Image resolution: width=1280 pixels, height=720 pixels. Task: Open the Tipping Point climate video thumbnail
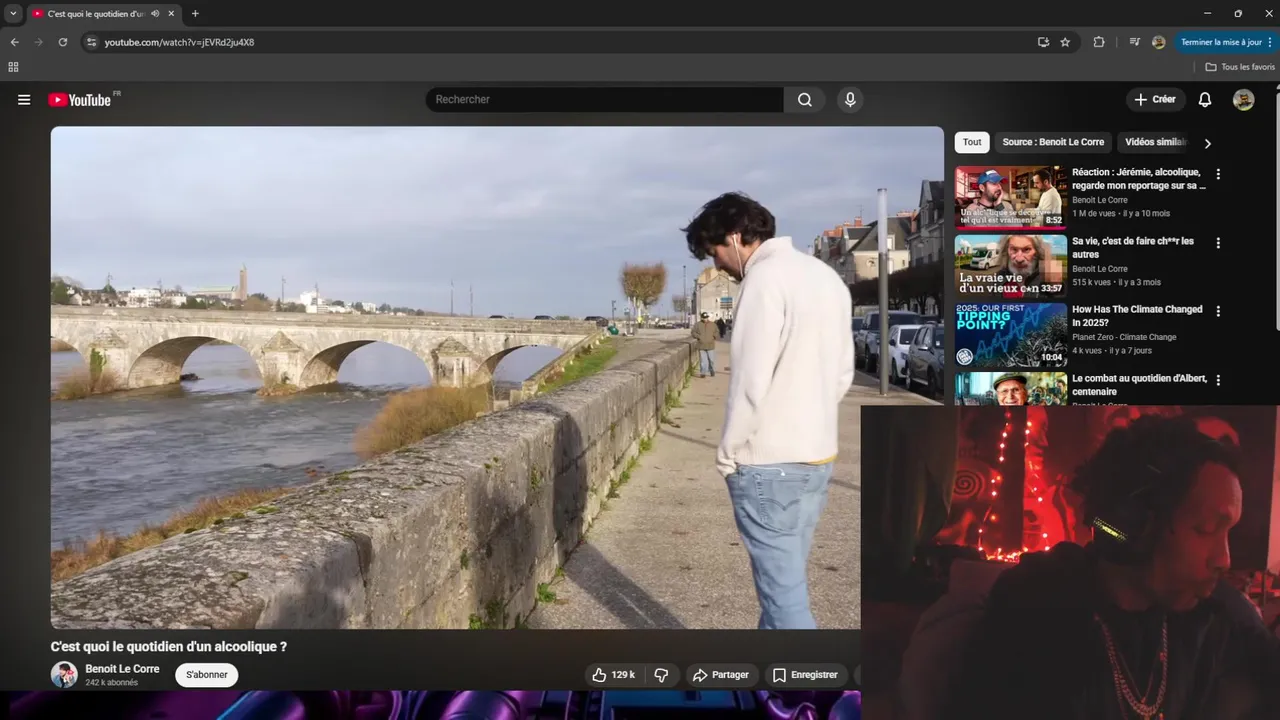[1011, 335]
